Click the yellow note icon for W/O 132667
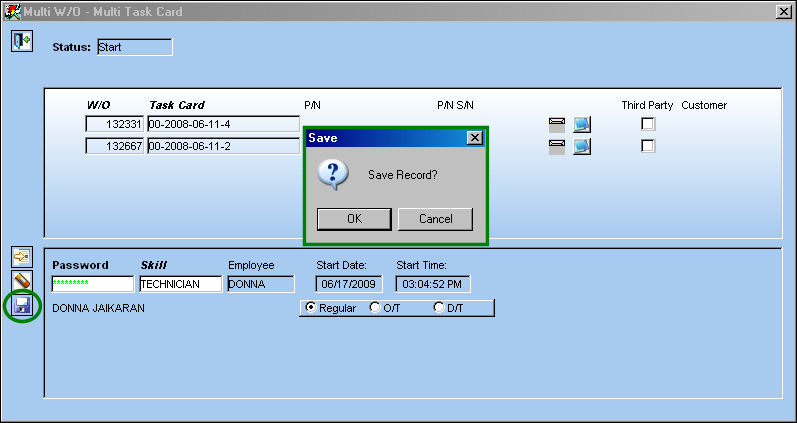The width and height of the screenshot is (797, 423). (x=557, y=147)
